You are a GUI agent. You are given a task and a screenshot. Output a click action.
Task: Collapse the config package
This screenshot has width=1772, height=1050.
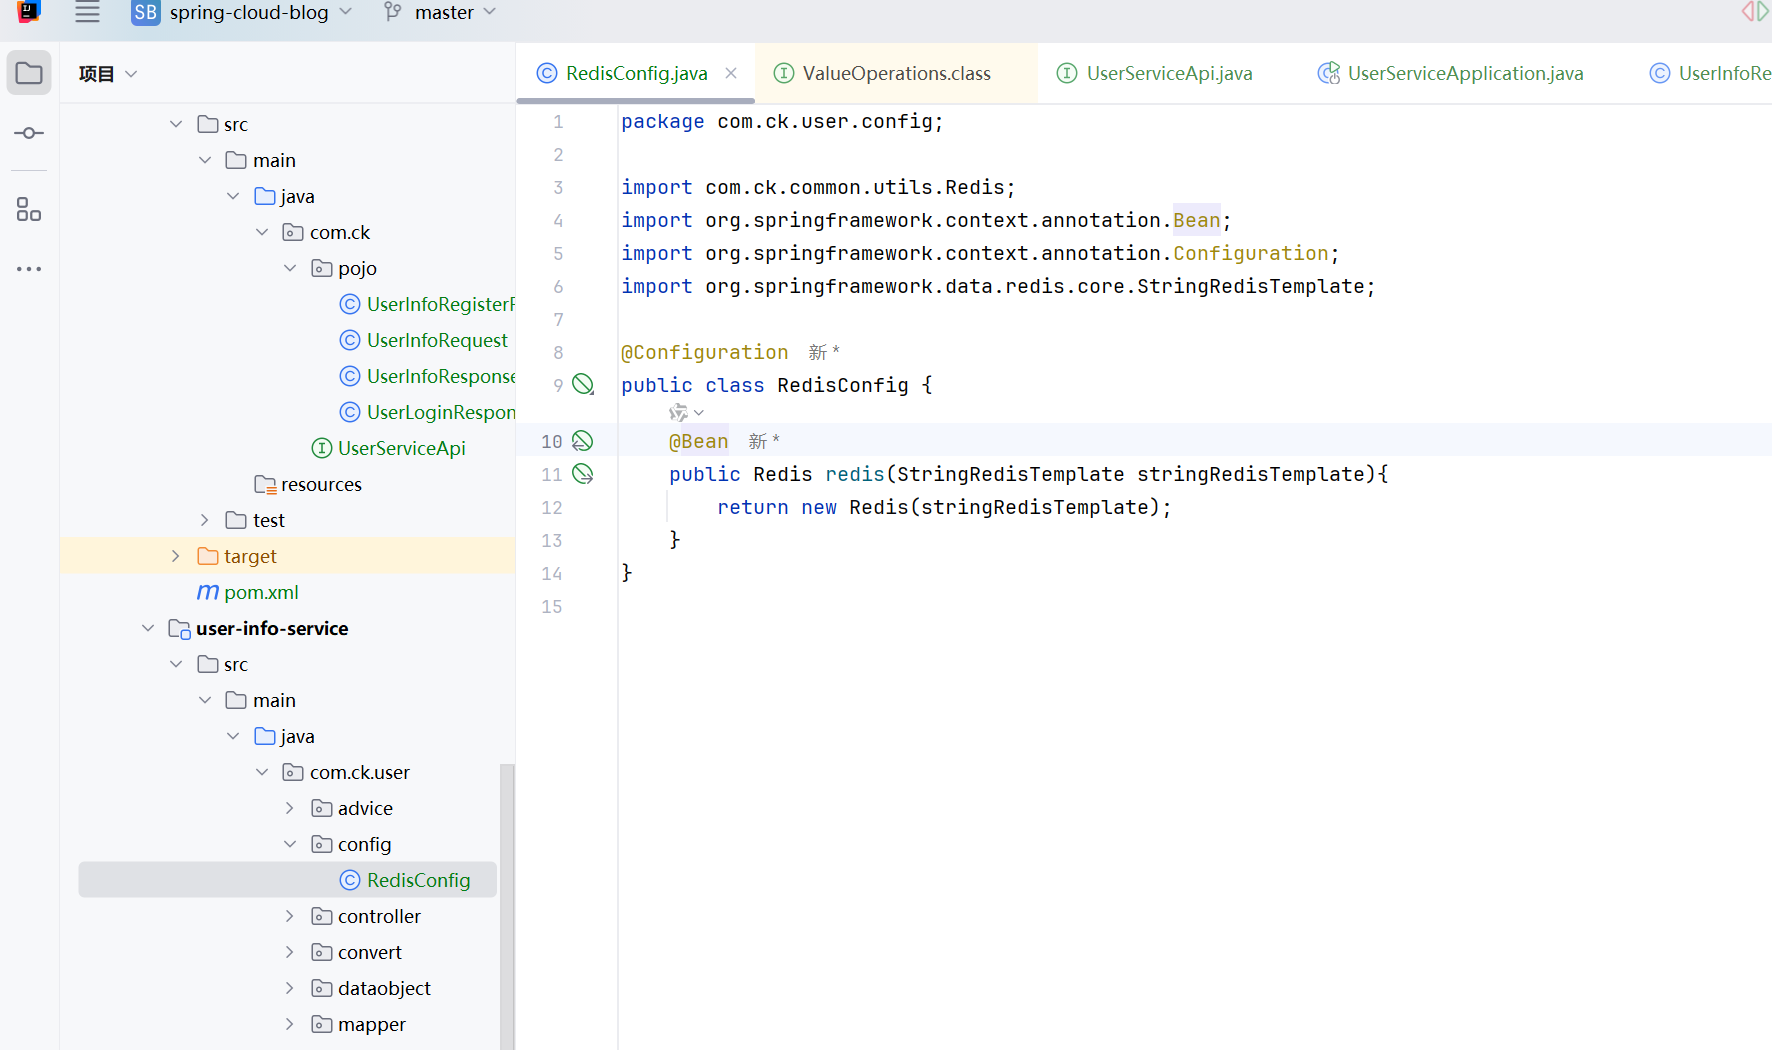(x=290, y=844)
